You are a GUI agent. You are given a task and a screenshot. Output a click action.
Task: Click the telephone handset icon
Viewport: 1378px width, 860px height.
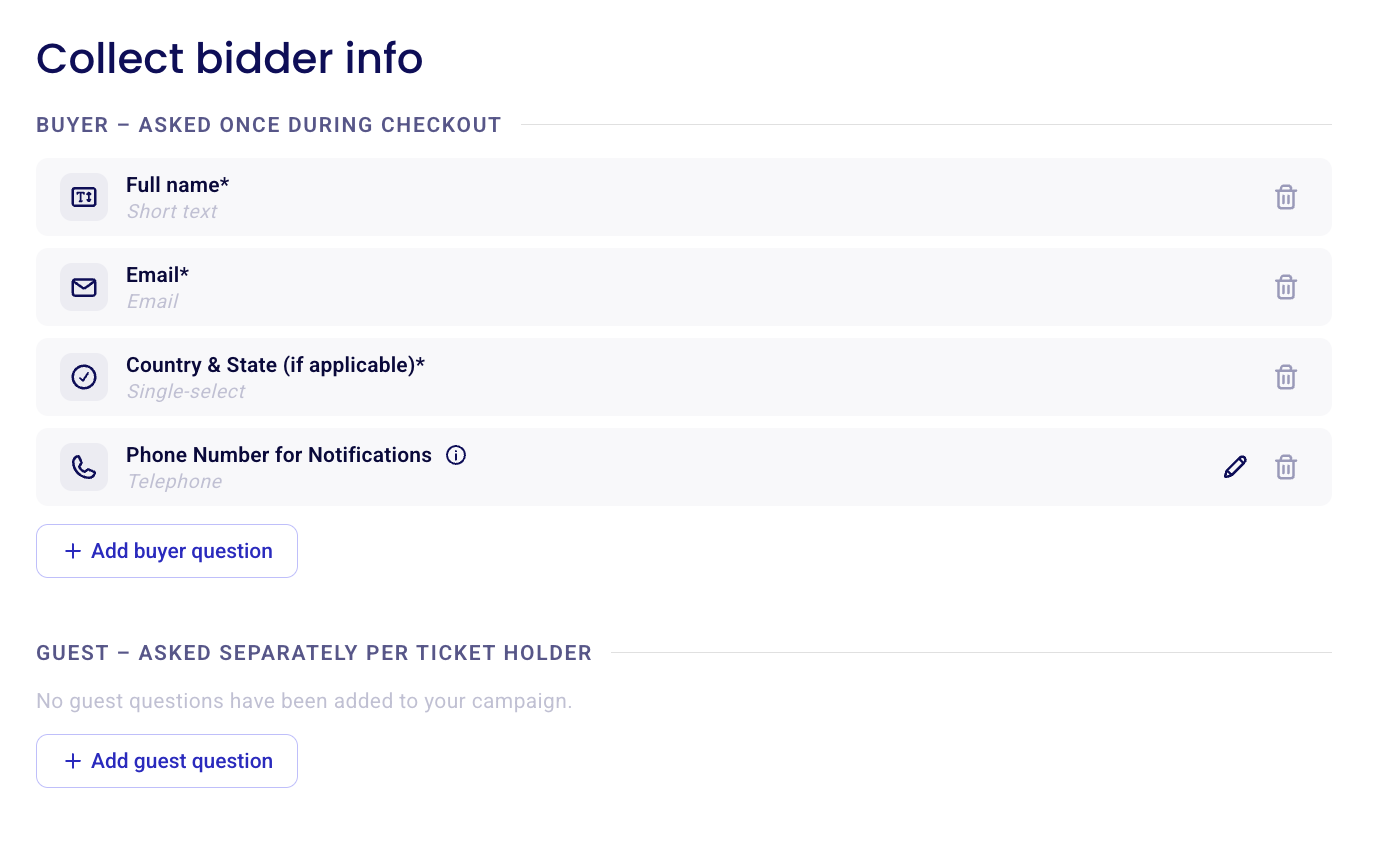point(84,467)
